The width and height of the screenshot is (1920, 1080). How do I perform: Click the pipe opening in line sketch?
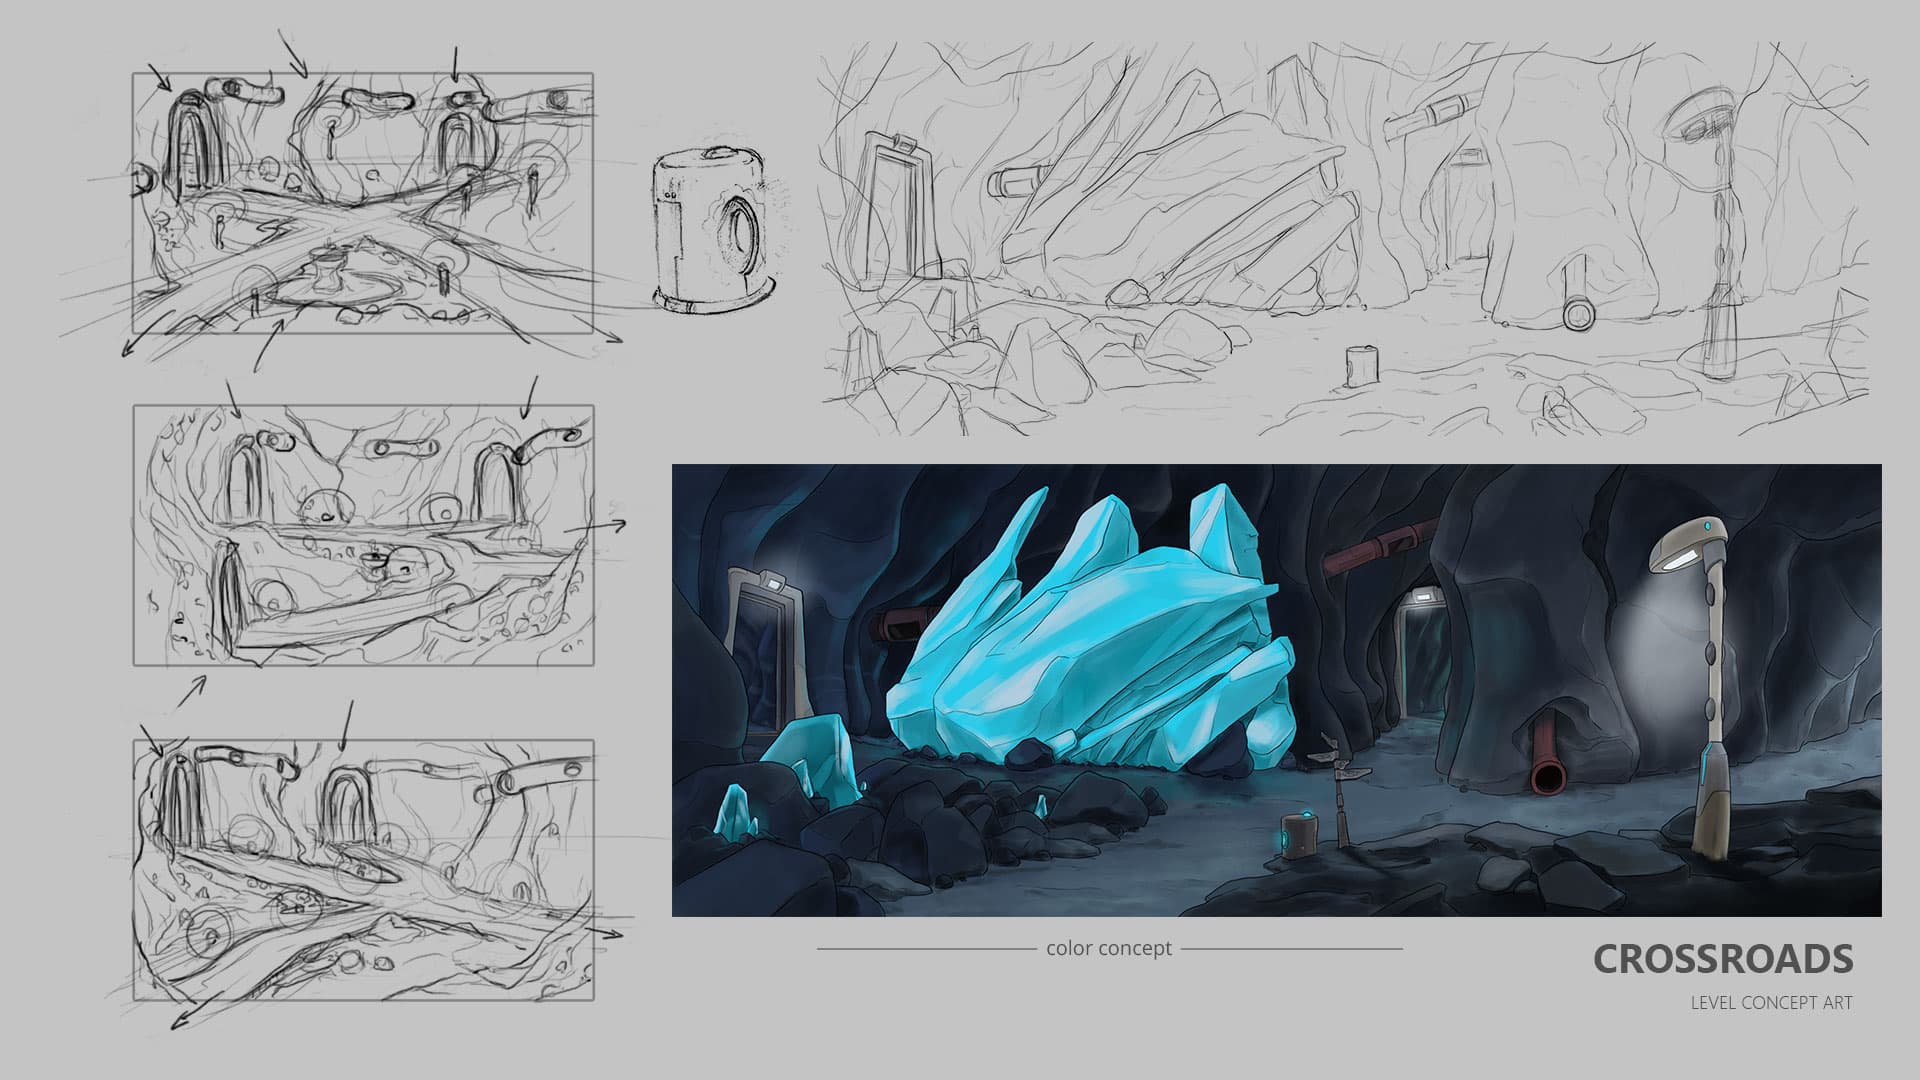coord(1578,313)
